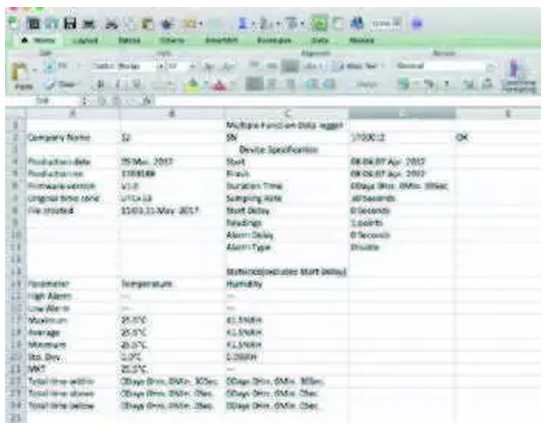Screen dimensions: 557x444
Task: Select the cell containing Temperature
Action: click(x=172, y=284)
